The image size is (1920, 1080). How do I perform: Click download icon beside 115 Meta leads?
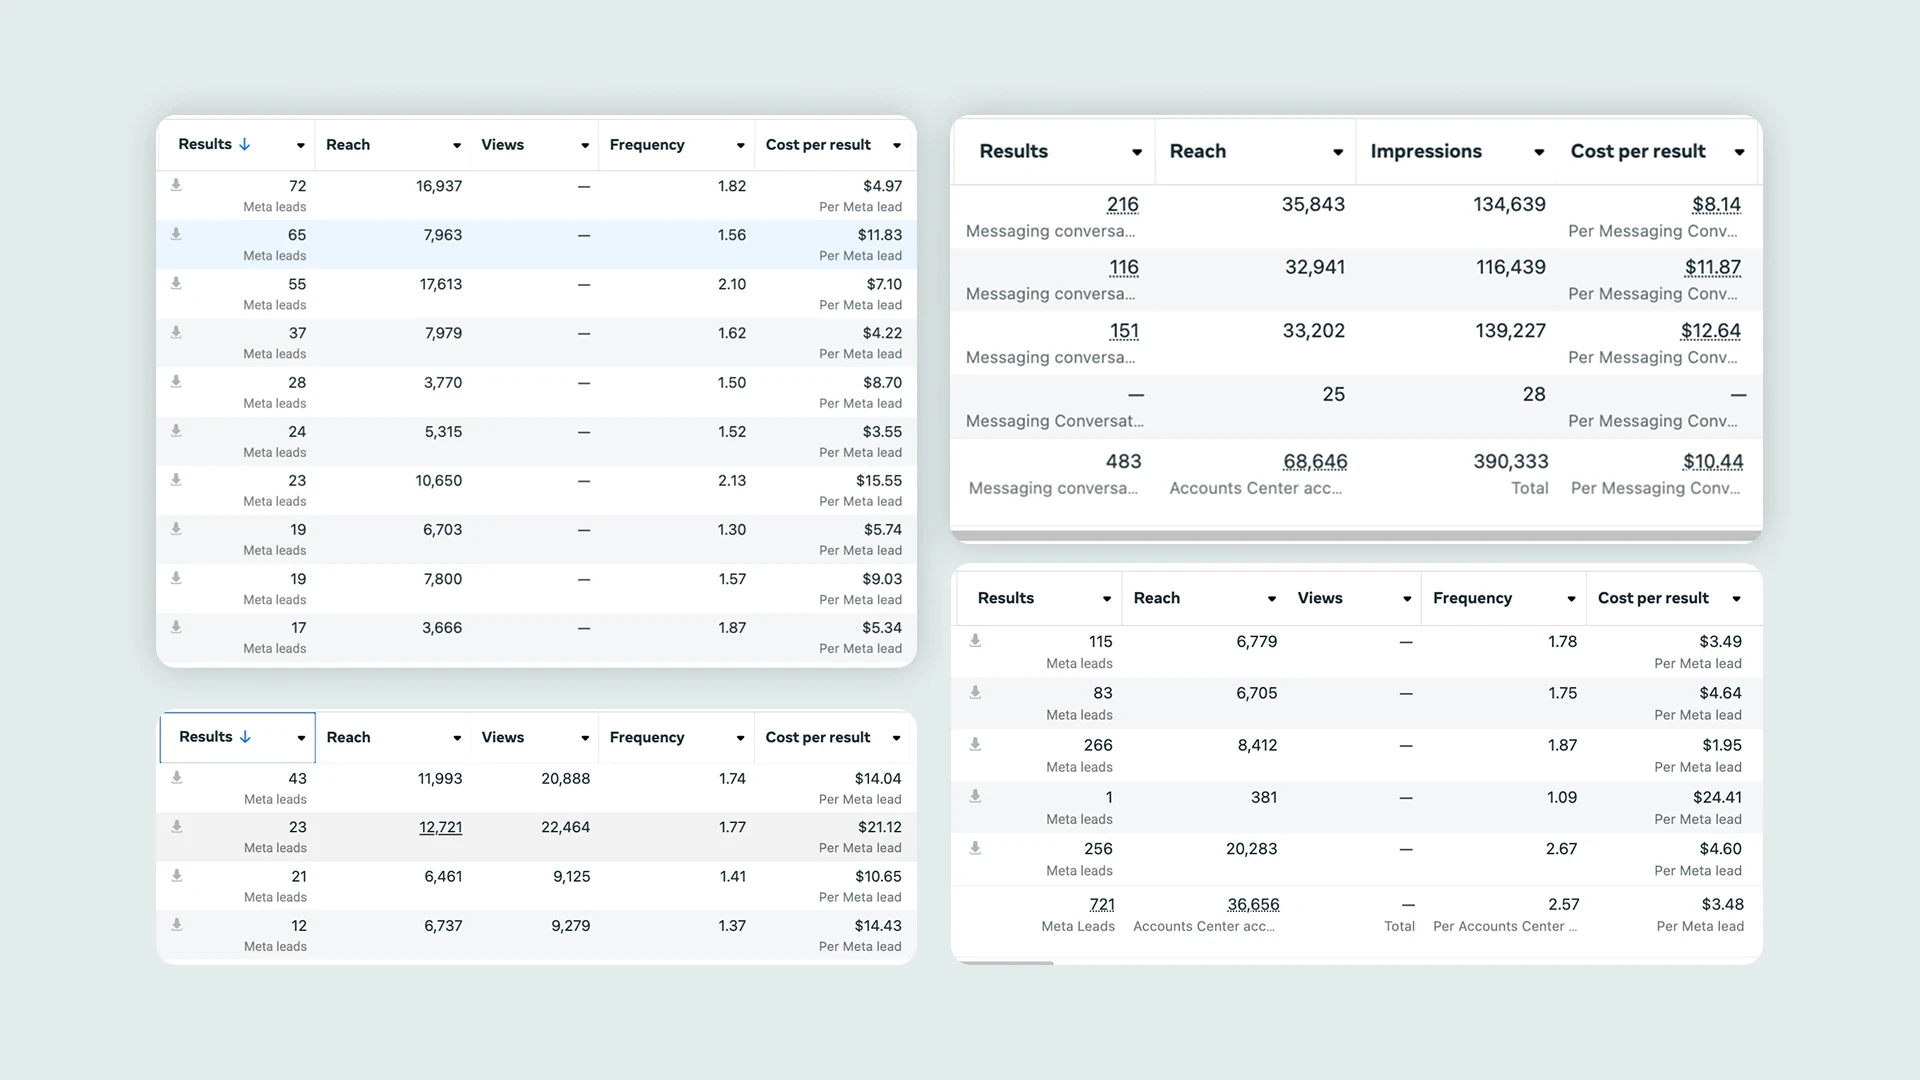pyautogui.click(x=975, y=640)
